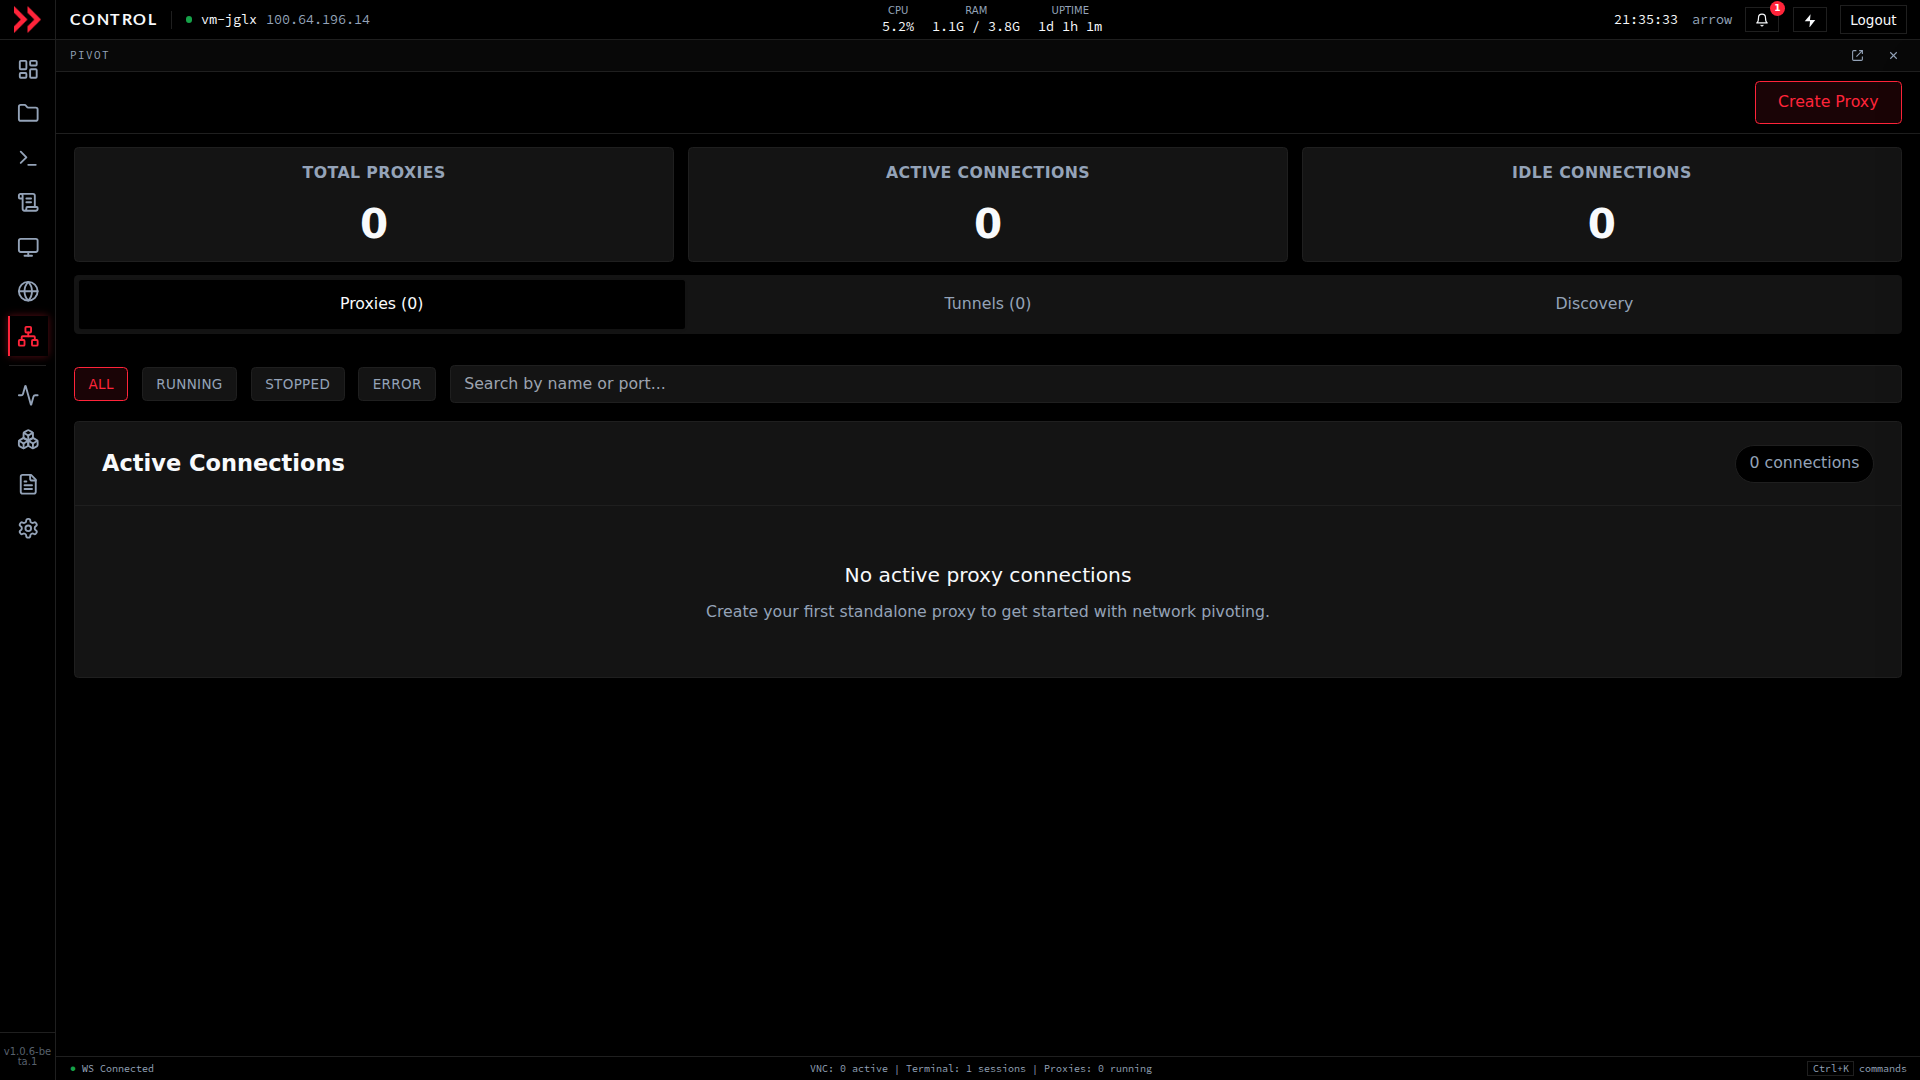Screen dimensions: 1920x1080
Task: Click the 0 connections badge
Action: pyautogui.click(x=1804, y=463)
